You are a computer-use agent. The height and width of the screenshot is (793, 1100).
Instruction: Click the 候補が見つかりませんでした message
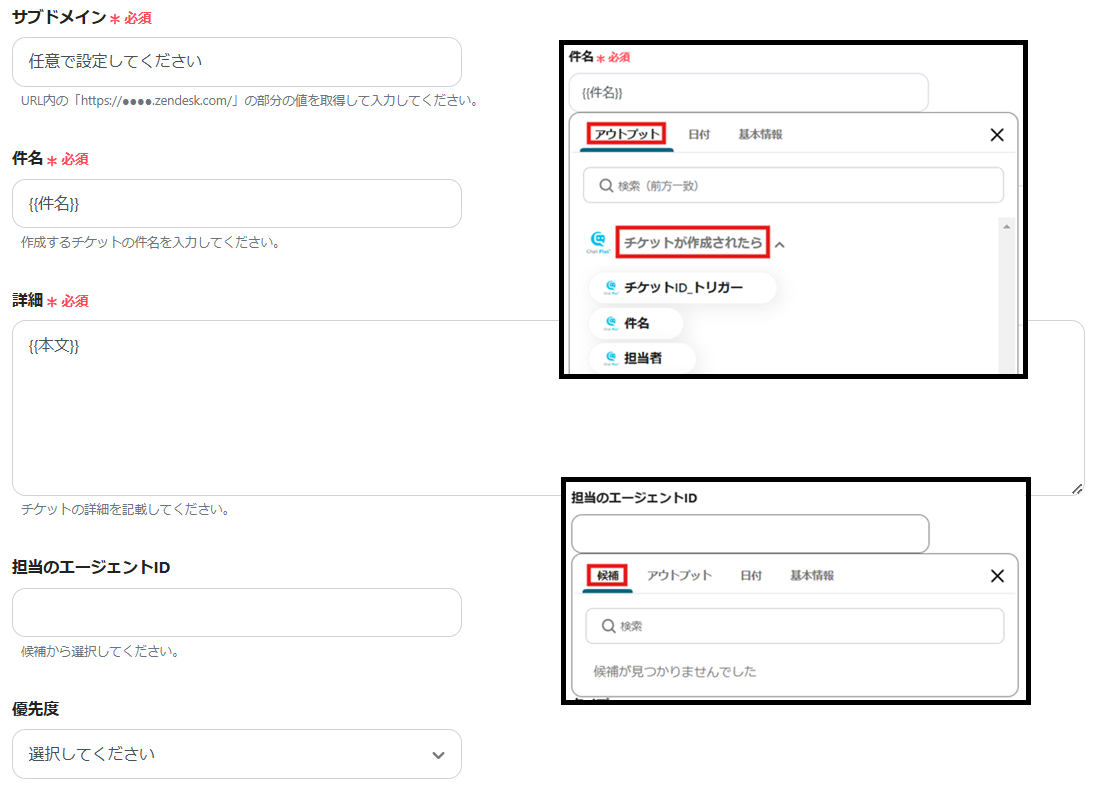click(675, 672)
